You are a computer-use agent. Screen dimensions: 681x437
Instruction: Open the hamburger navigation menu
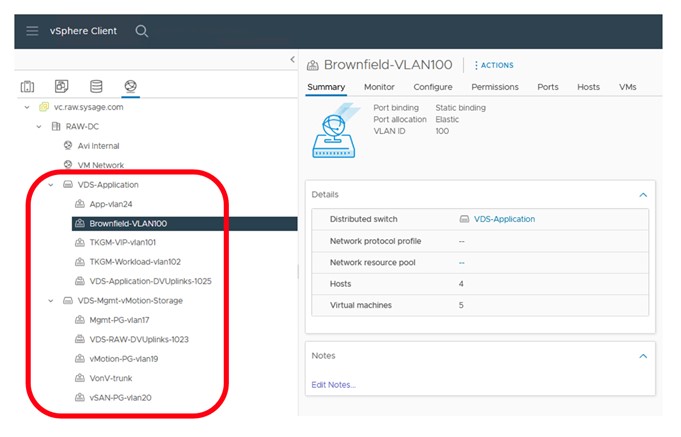coord(31,31)
